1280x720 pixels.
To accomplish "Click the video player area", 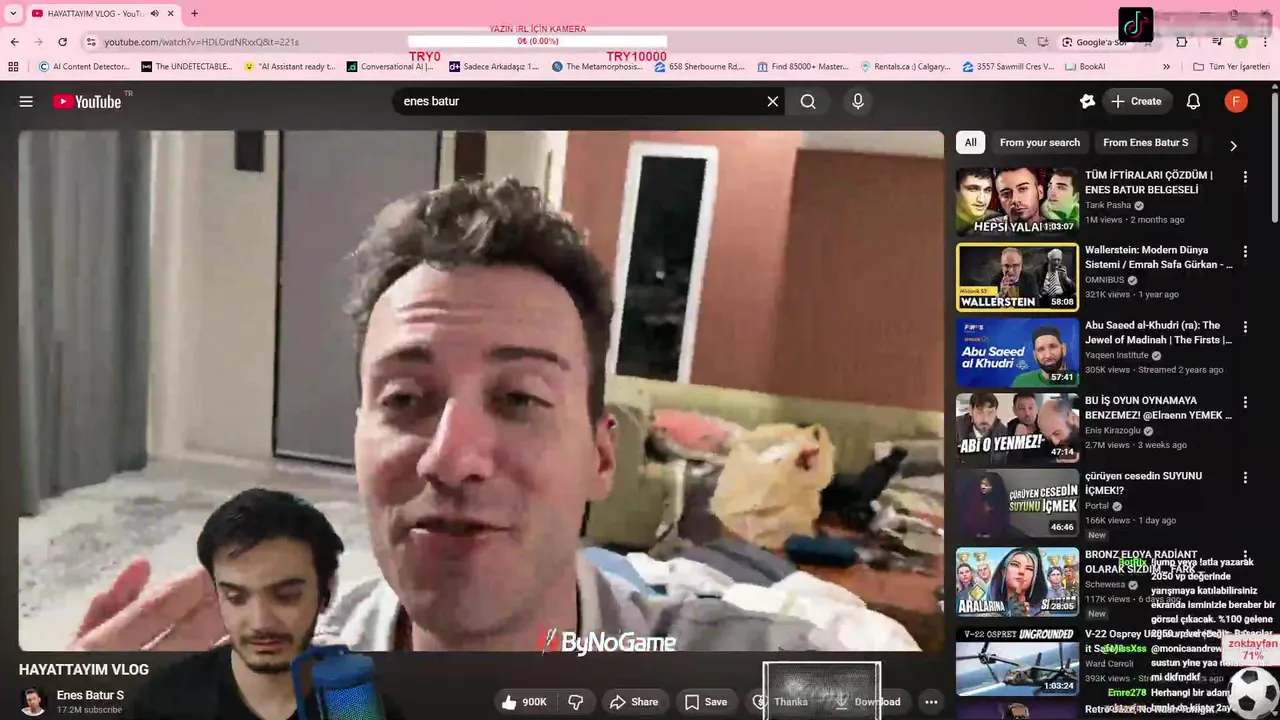I will point(481,391).
